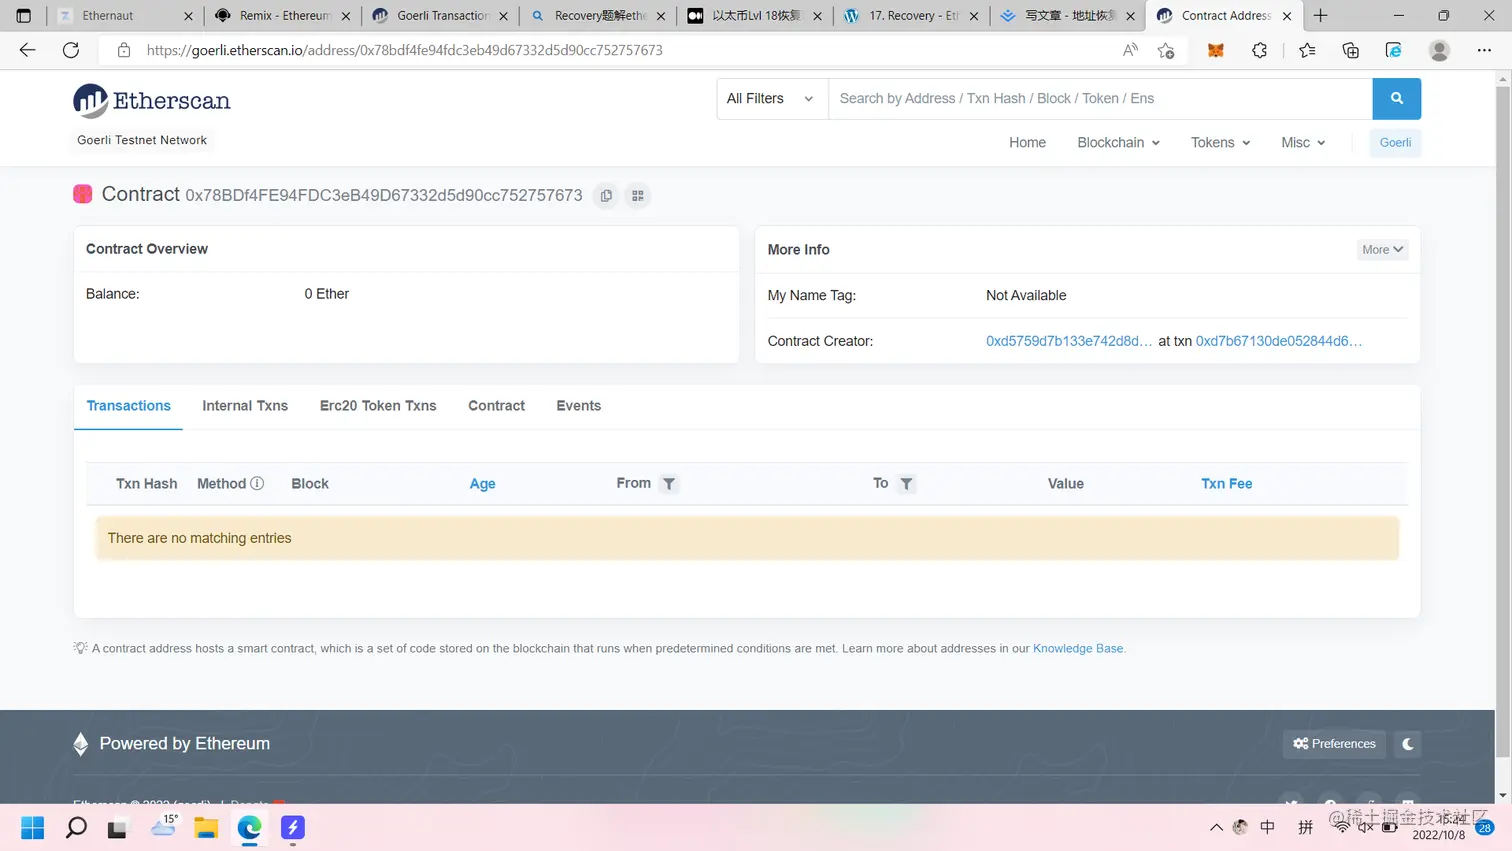Viewport: 1512px width, 851px height.
Task: Select the Transactions tab
Action: [128, 406]
